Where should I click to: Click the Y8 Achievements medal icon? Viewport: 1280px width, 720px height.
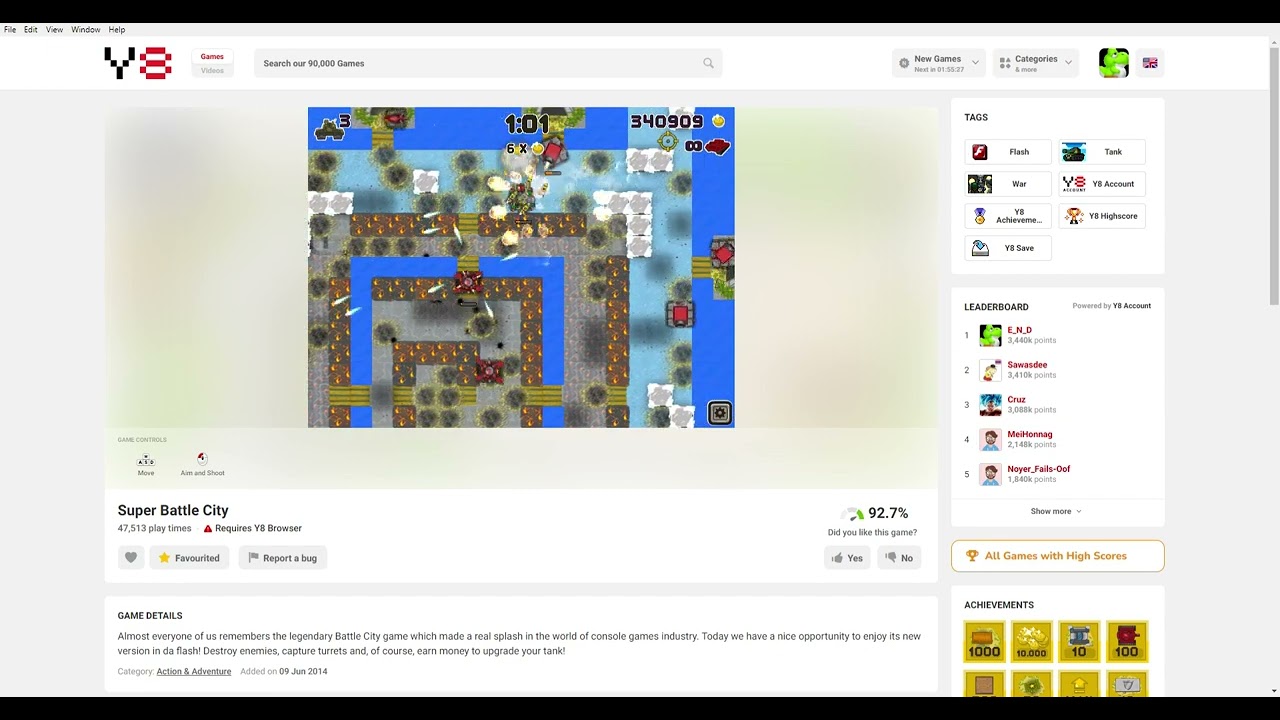pos(980,216)
